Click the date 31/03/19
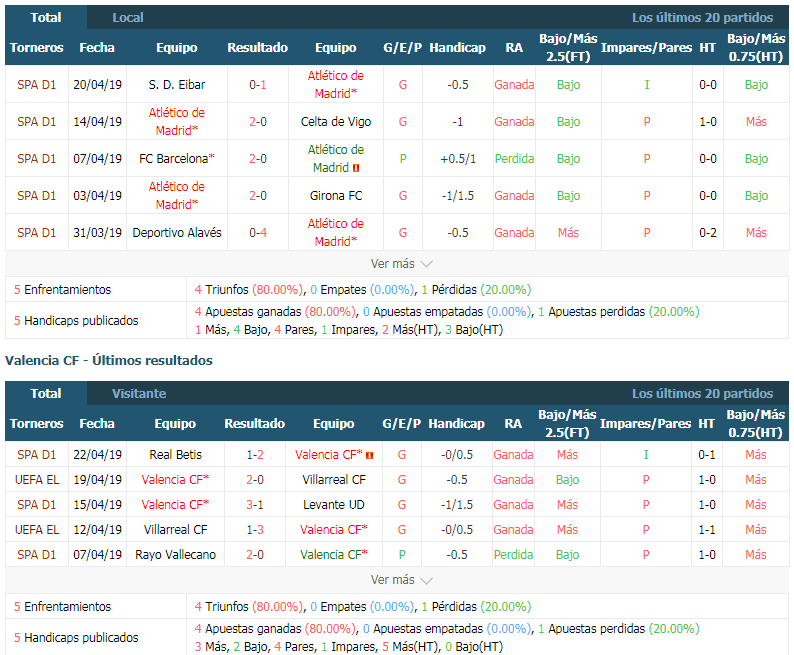Image resolution: width=794 pixels, height=655 pixels. click(97, 232)
